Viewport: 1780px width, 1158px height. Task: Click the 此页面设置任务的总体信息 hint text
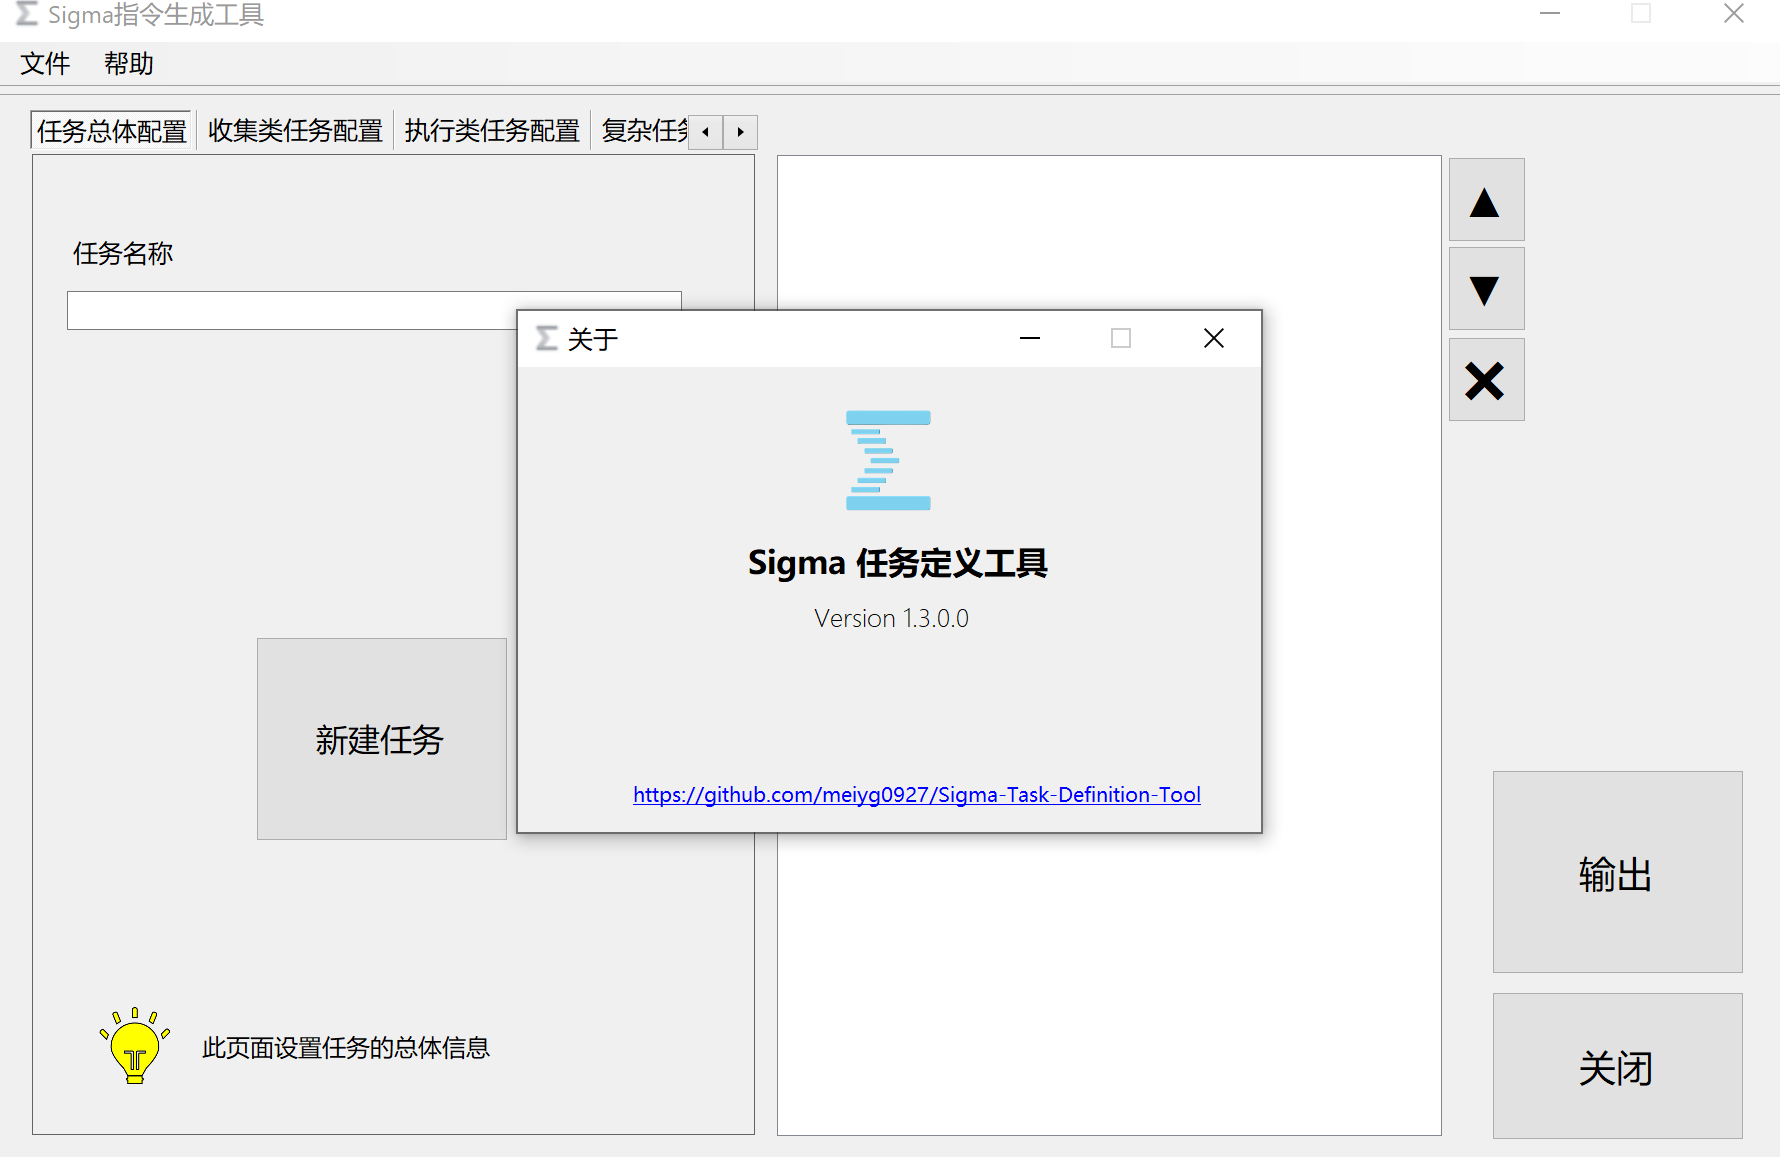(x=346, y=1048)
